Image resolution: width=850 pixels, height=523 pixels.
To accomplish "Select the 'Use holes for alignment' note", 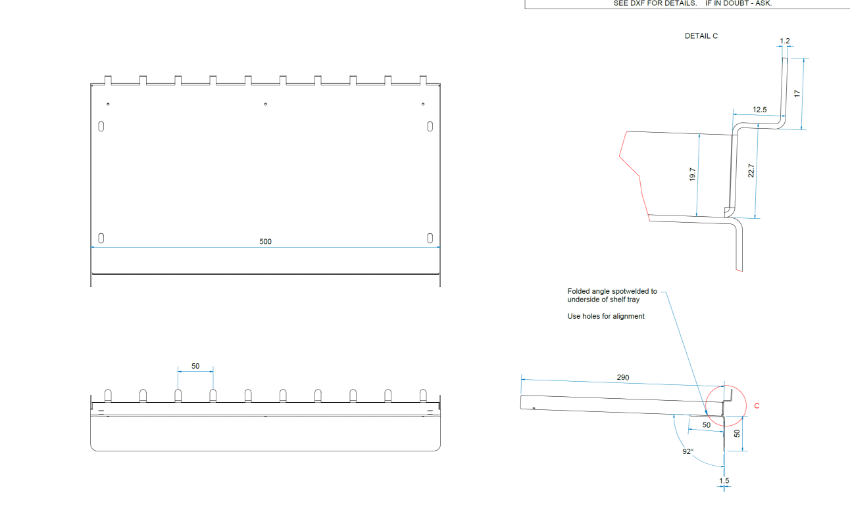I will 605,316.
